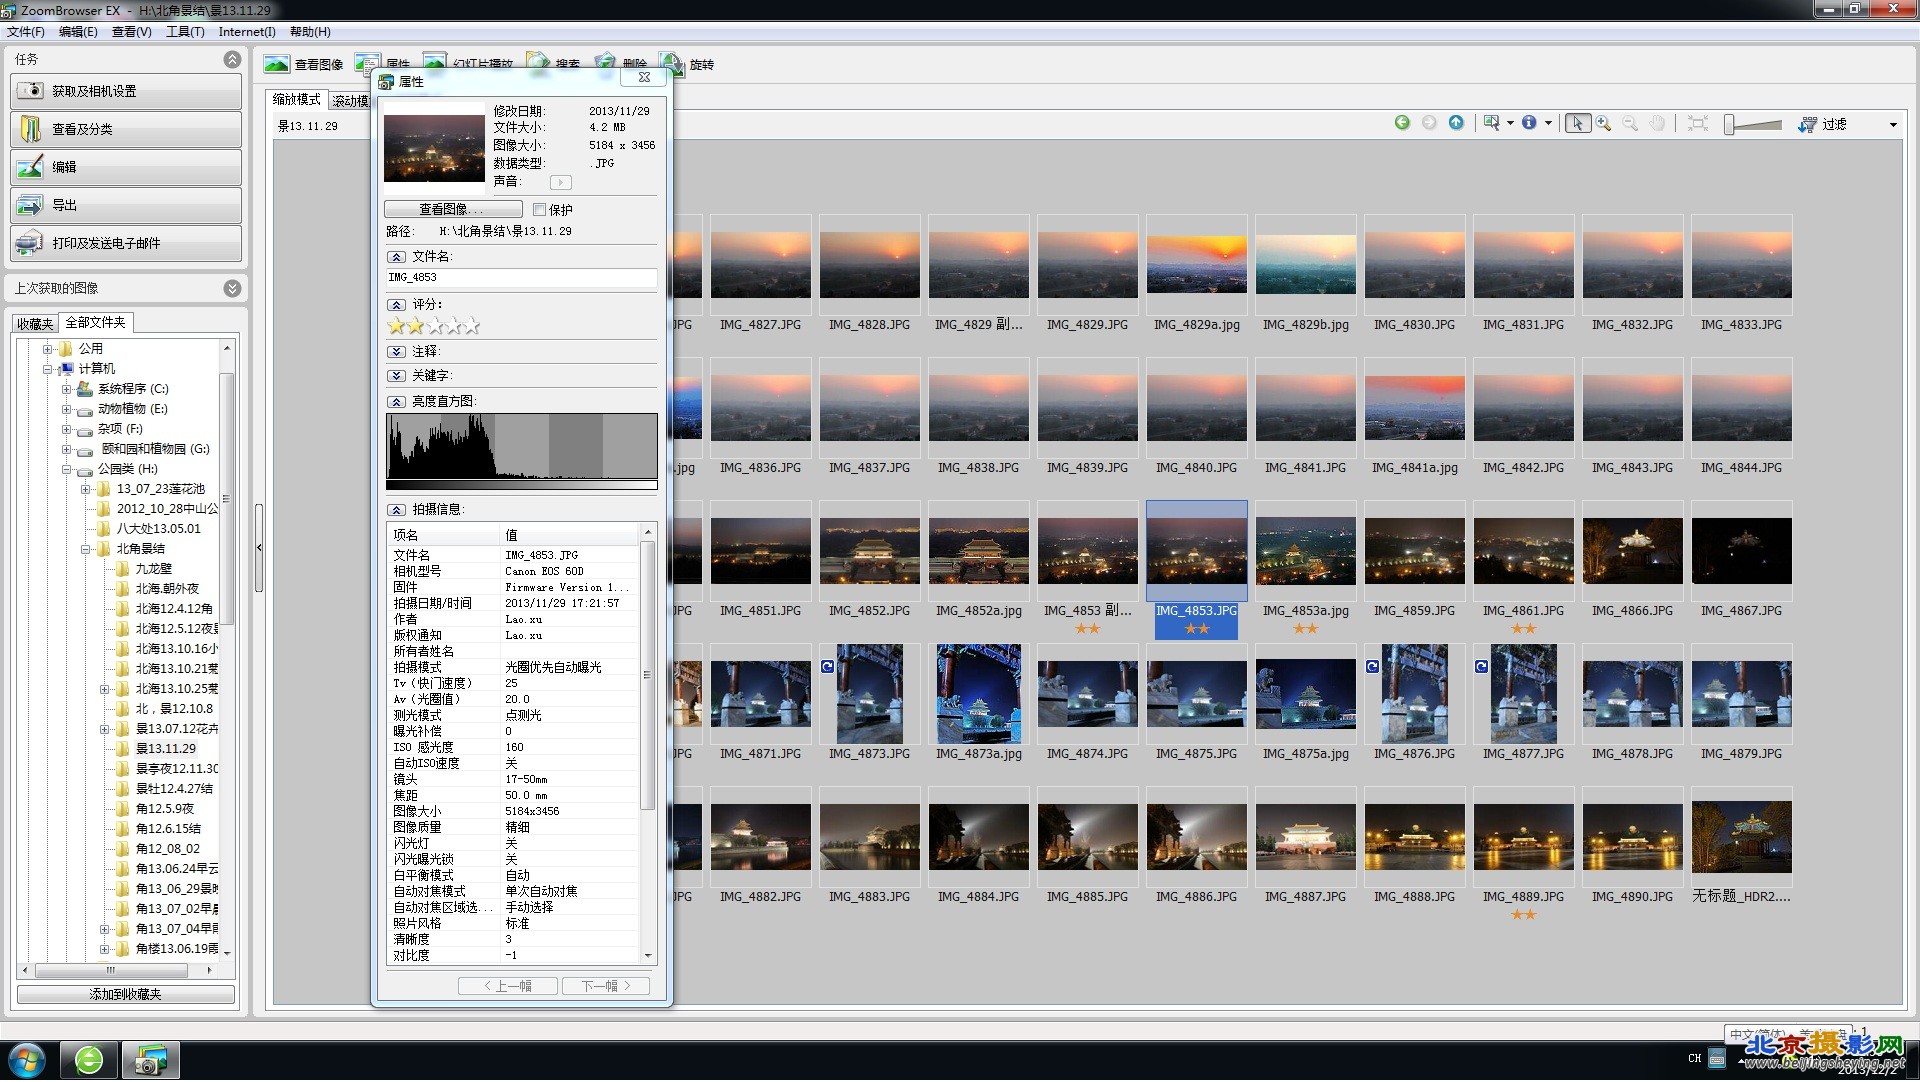The width and height of the screenshot is (1920, 1082).
Task: Click the green Back arrow icon
Action: tap(1402, 122)
